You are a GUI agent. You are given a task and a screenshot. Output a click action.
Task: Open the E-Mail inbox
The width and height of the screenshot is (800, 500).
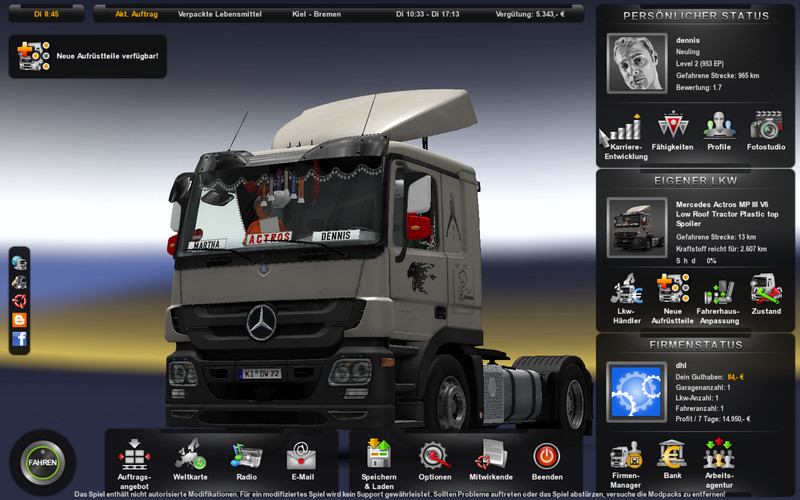[x=302, y=461]
